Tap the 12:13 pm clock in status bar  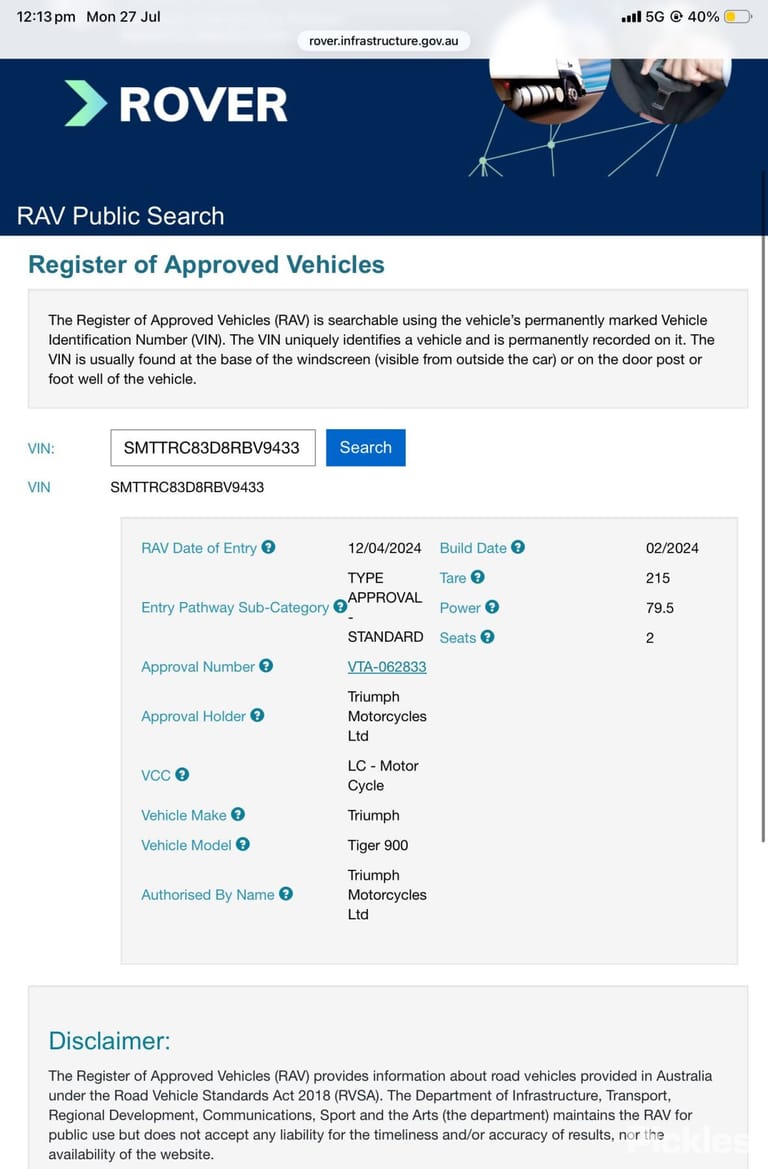click(x=46, y=16)
